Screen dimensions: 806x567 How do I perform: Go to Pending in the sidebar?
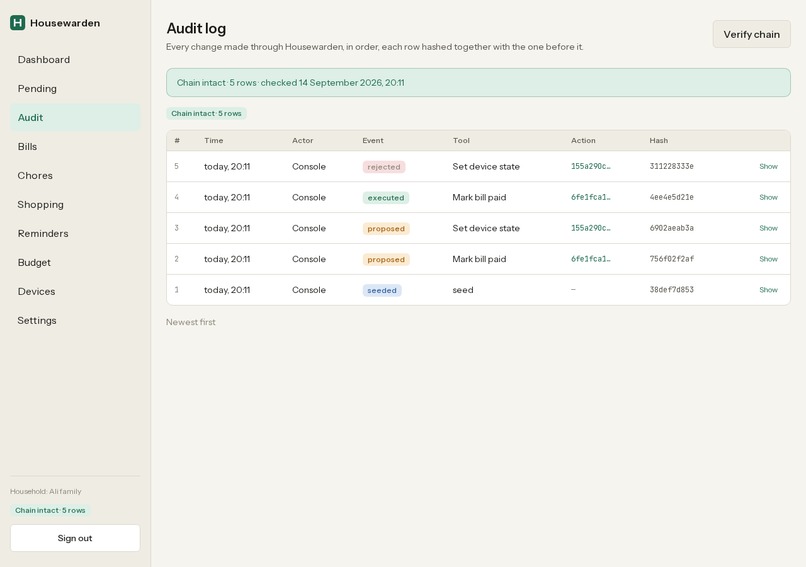click(75, 88)
